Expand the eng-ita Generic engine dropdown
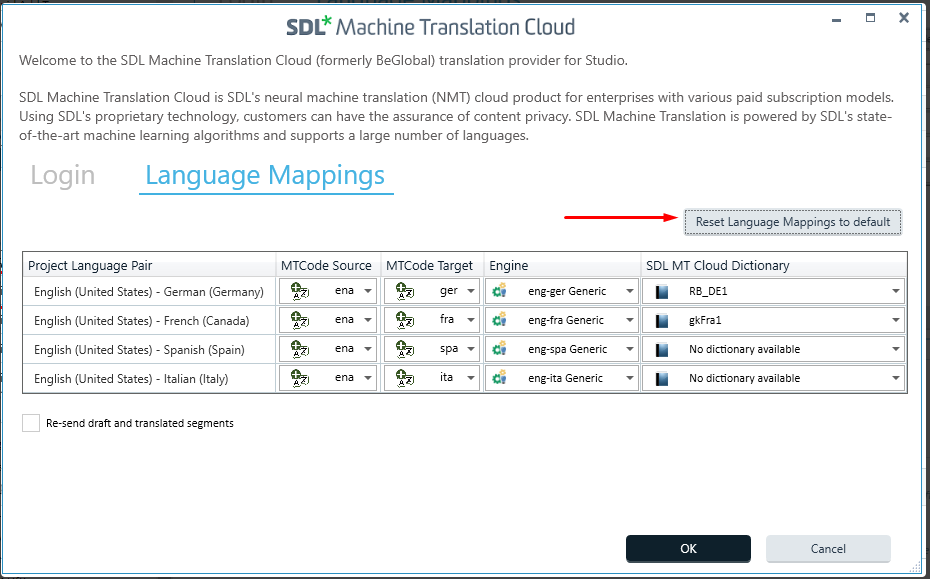The image size is (930, 579). coord(629,378)
